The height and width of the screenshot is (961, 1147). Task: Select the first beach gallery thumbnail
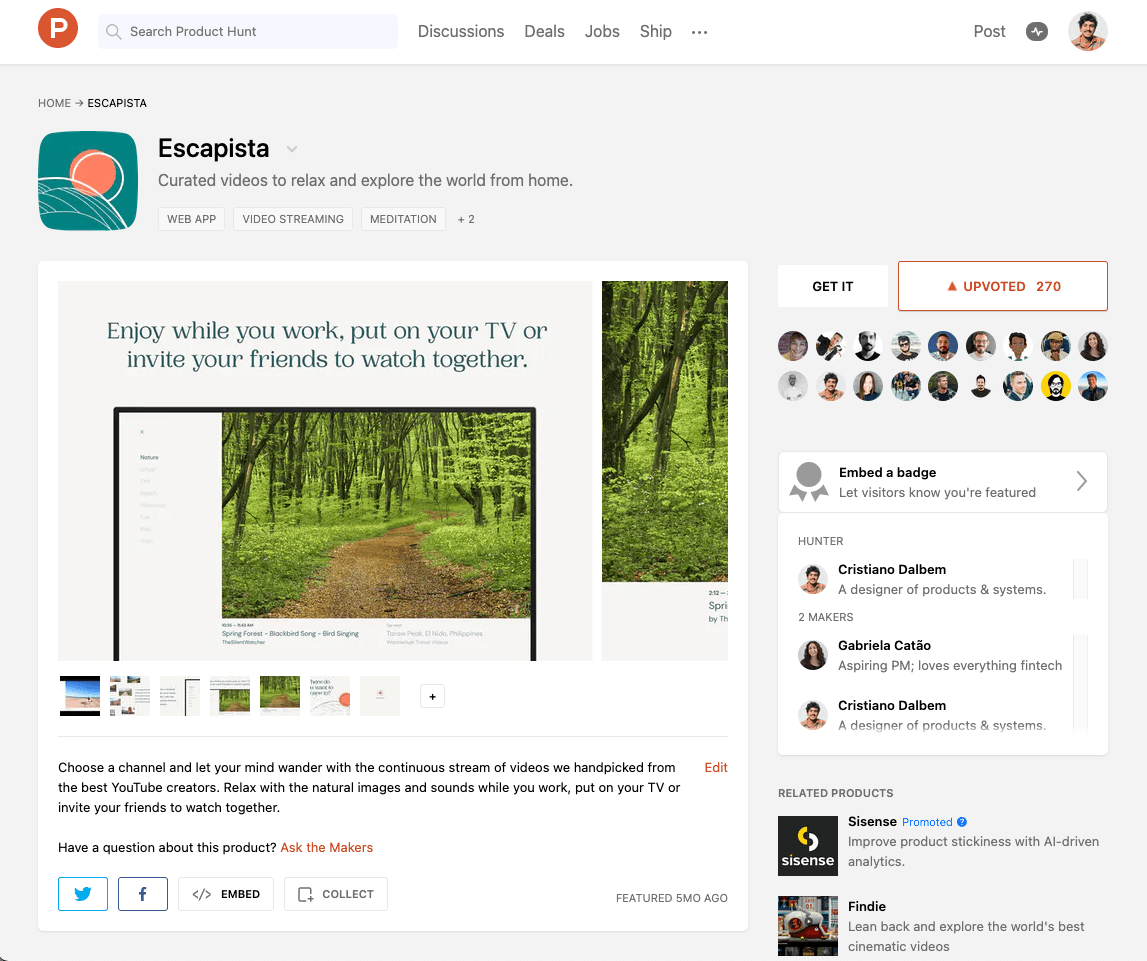point(80,696)
